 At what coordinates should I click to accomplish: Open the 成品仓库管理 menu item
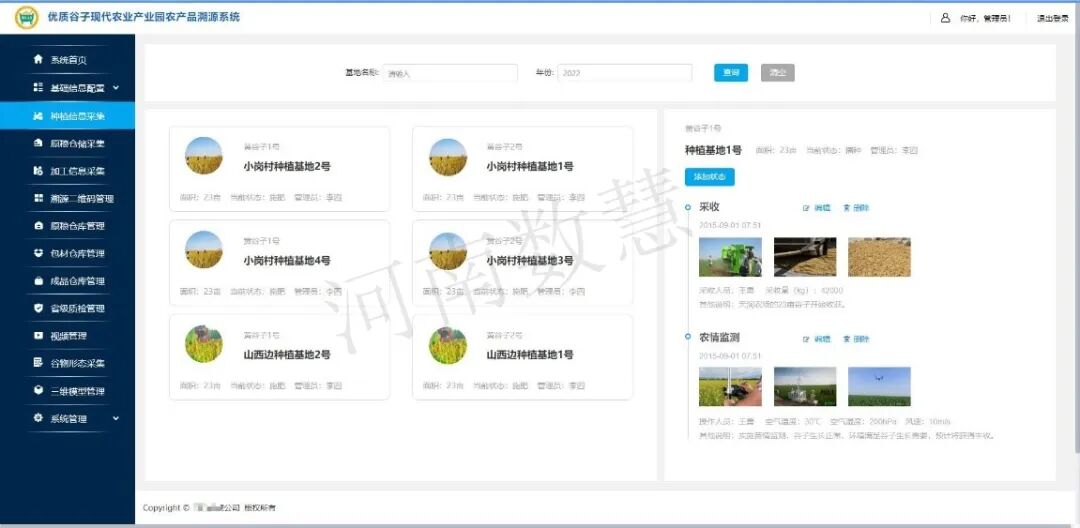(x=68, y=281)
